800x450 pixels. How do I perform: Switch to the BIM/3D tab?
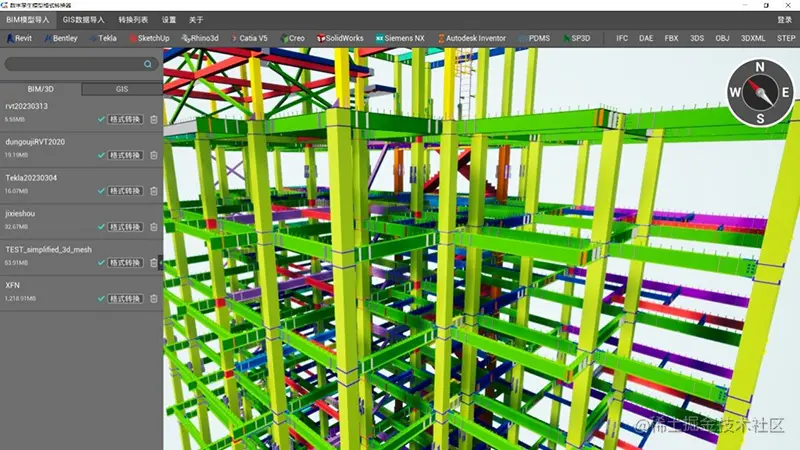point(41,89)
